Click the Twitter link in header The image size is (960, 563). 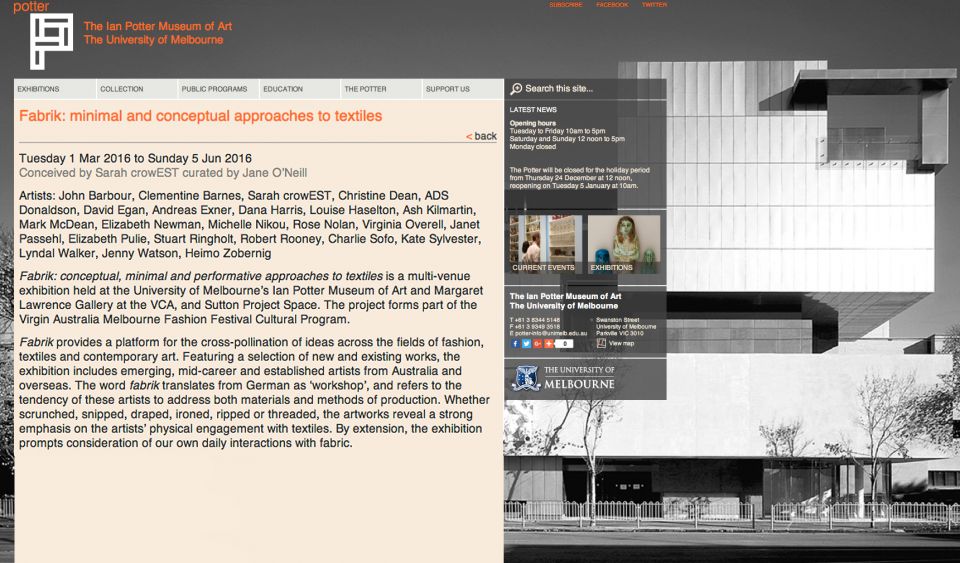pos(654,5)
